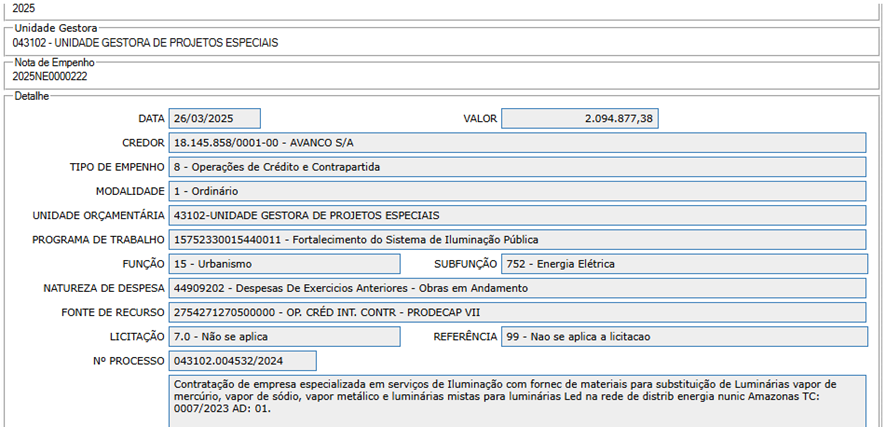Select the Nº PROCESSO field 043102.004532/2024
Image resolution: width=886 pixels, height=427 pixels.
click(x=242, y=361)
